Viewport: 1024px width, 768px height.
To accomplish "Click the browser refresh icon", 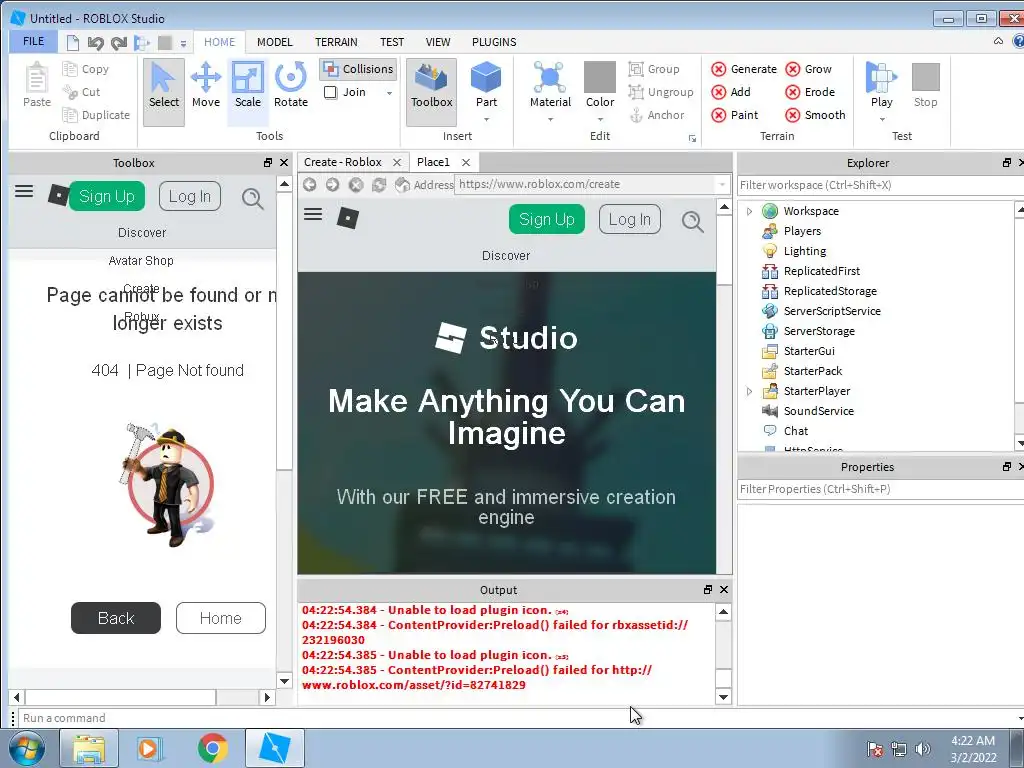I will click(379, 185).
